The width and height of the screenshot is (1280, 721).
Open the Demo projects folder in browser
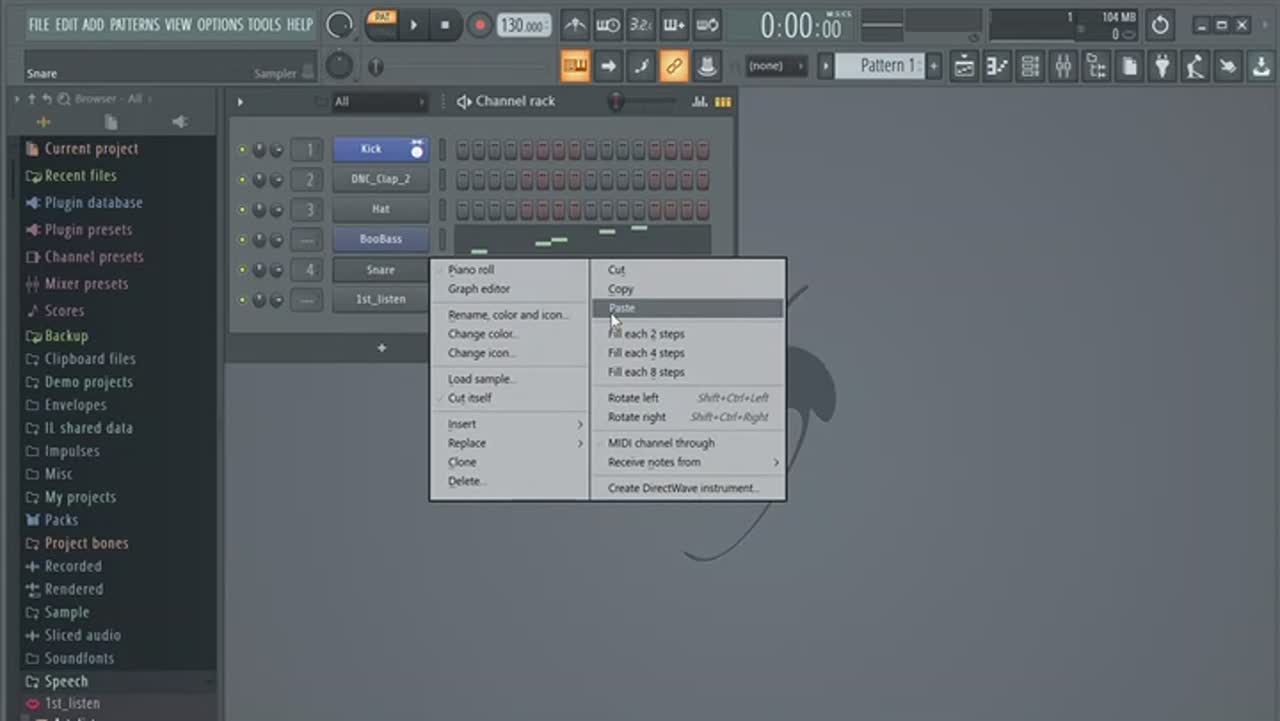[x=88, y=382]
